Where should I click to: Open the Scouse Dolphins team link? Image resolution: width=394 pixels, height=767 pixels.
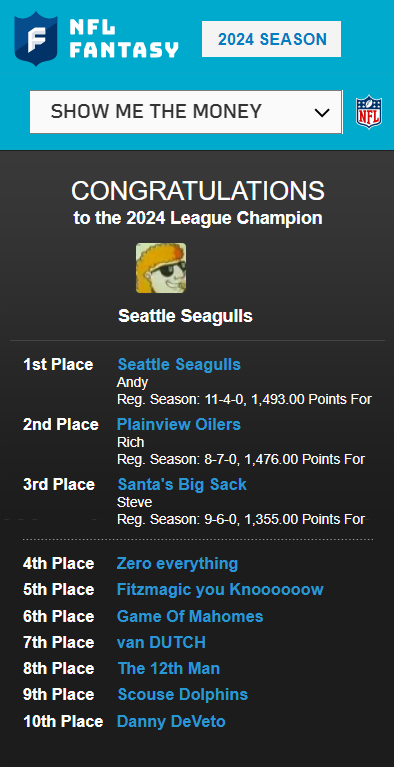183,695
